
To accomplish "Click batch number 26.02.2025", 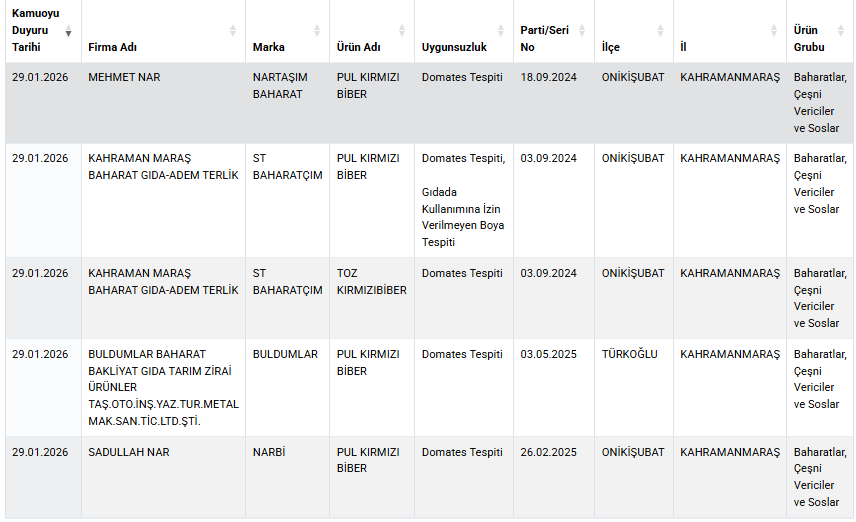I will point(548,452).
